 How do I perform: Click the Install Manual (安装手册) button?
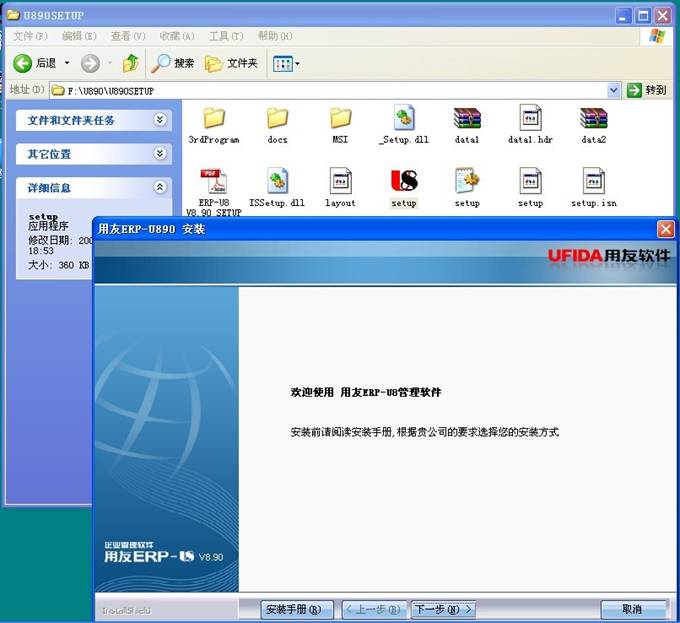point(297,609)
